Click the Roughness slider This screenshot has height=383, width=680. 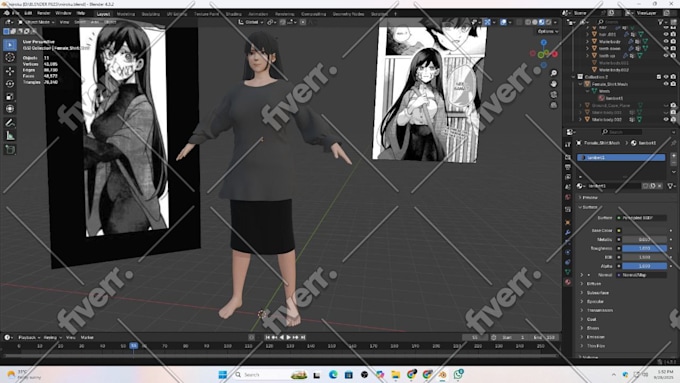[x=645, y=248]
